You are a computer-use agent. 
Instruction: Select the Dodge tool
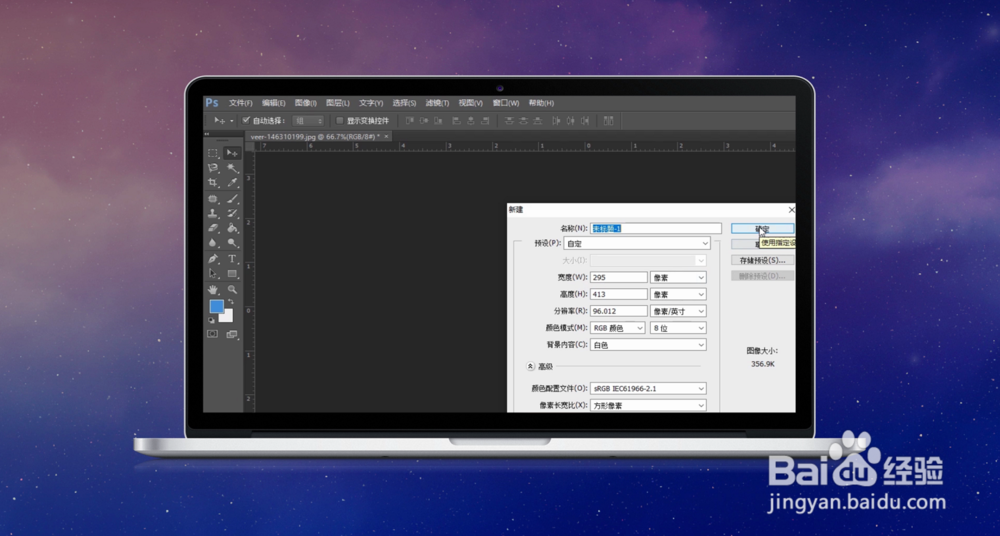pyautogui.click(x=232, y=243)
